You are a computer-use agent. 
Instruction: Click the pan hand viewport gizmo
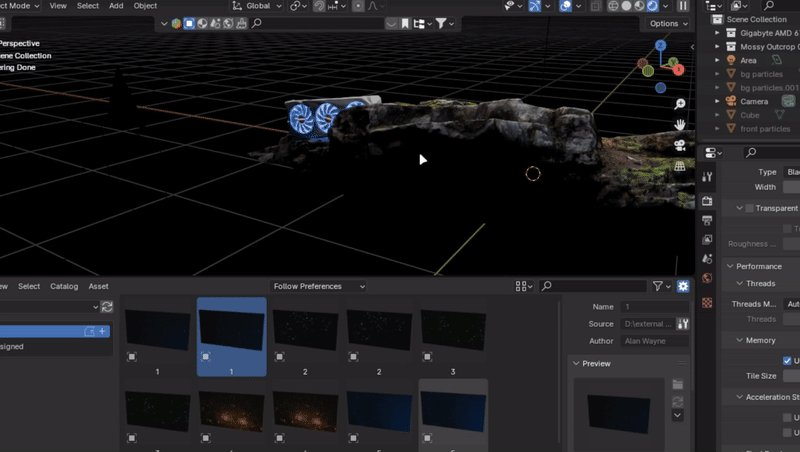tap(680, 124)
